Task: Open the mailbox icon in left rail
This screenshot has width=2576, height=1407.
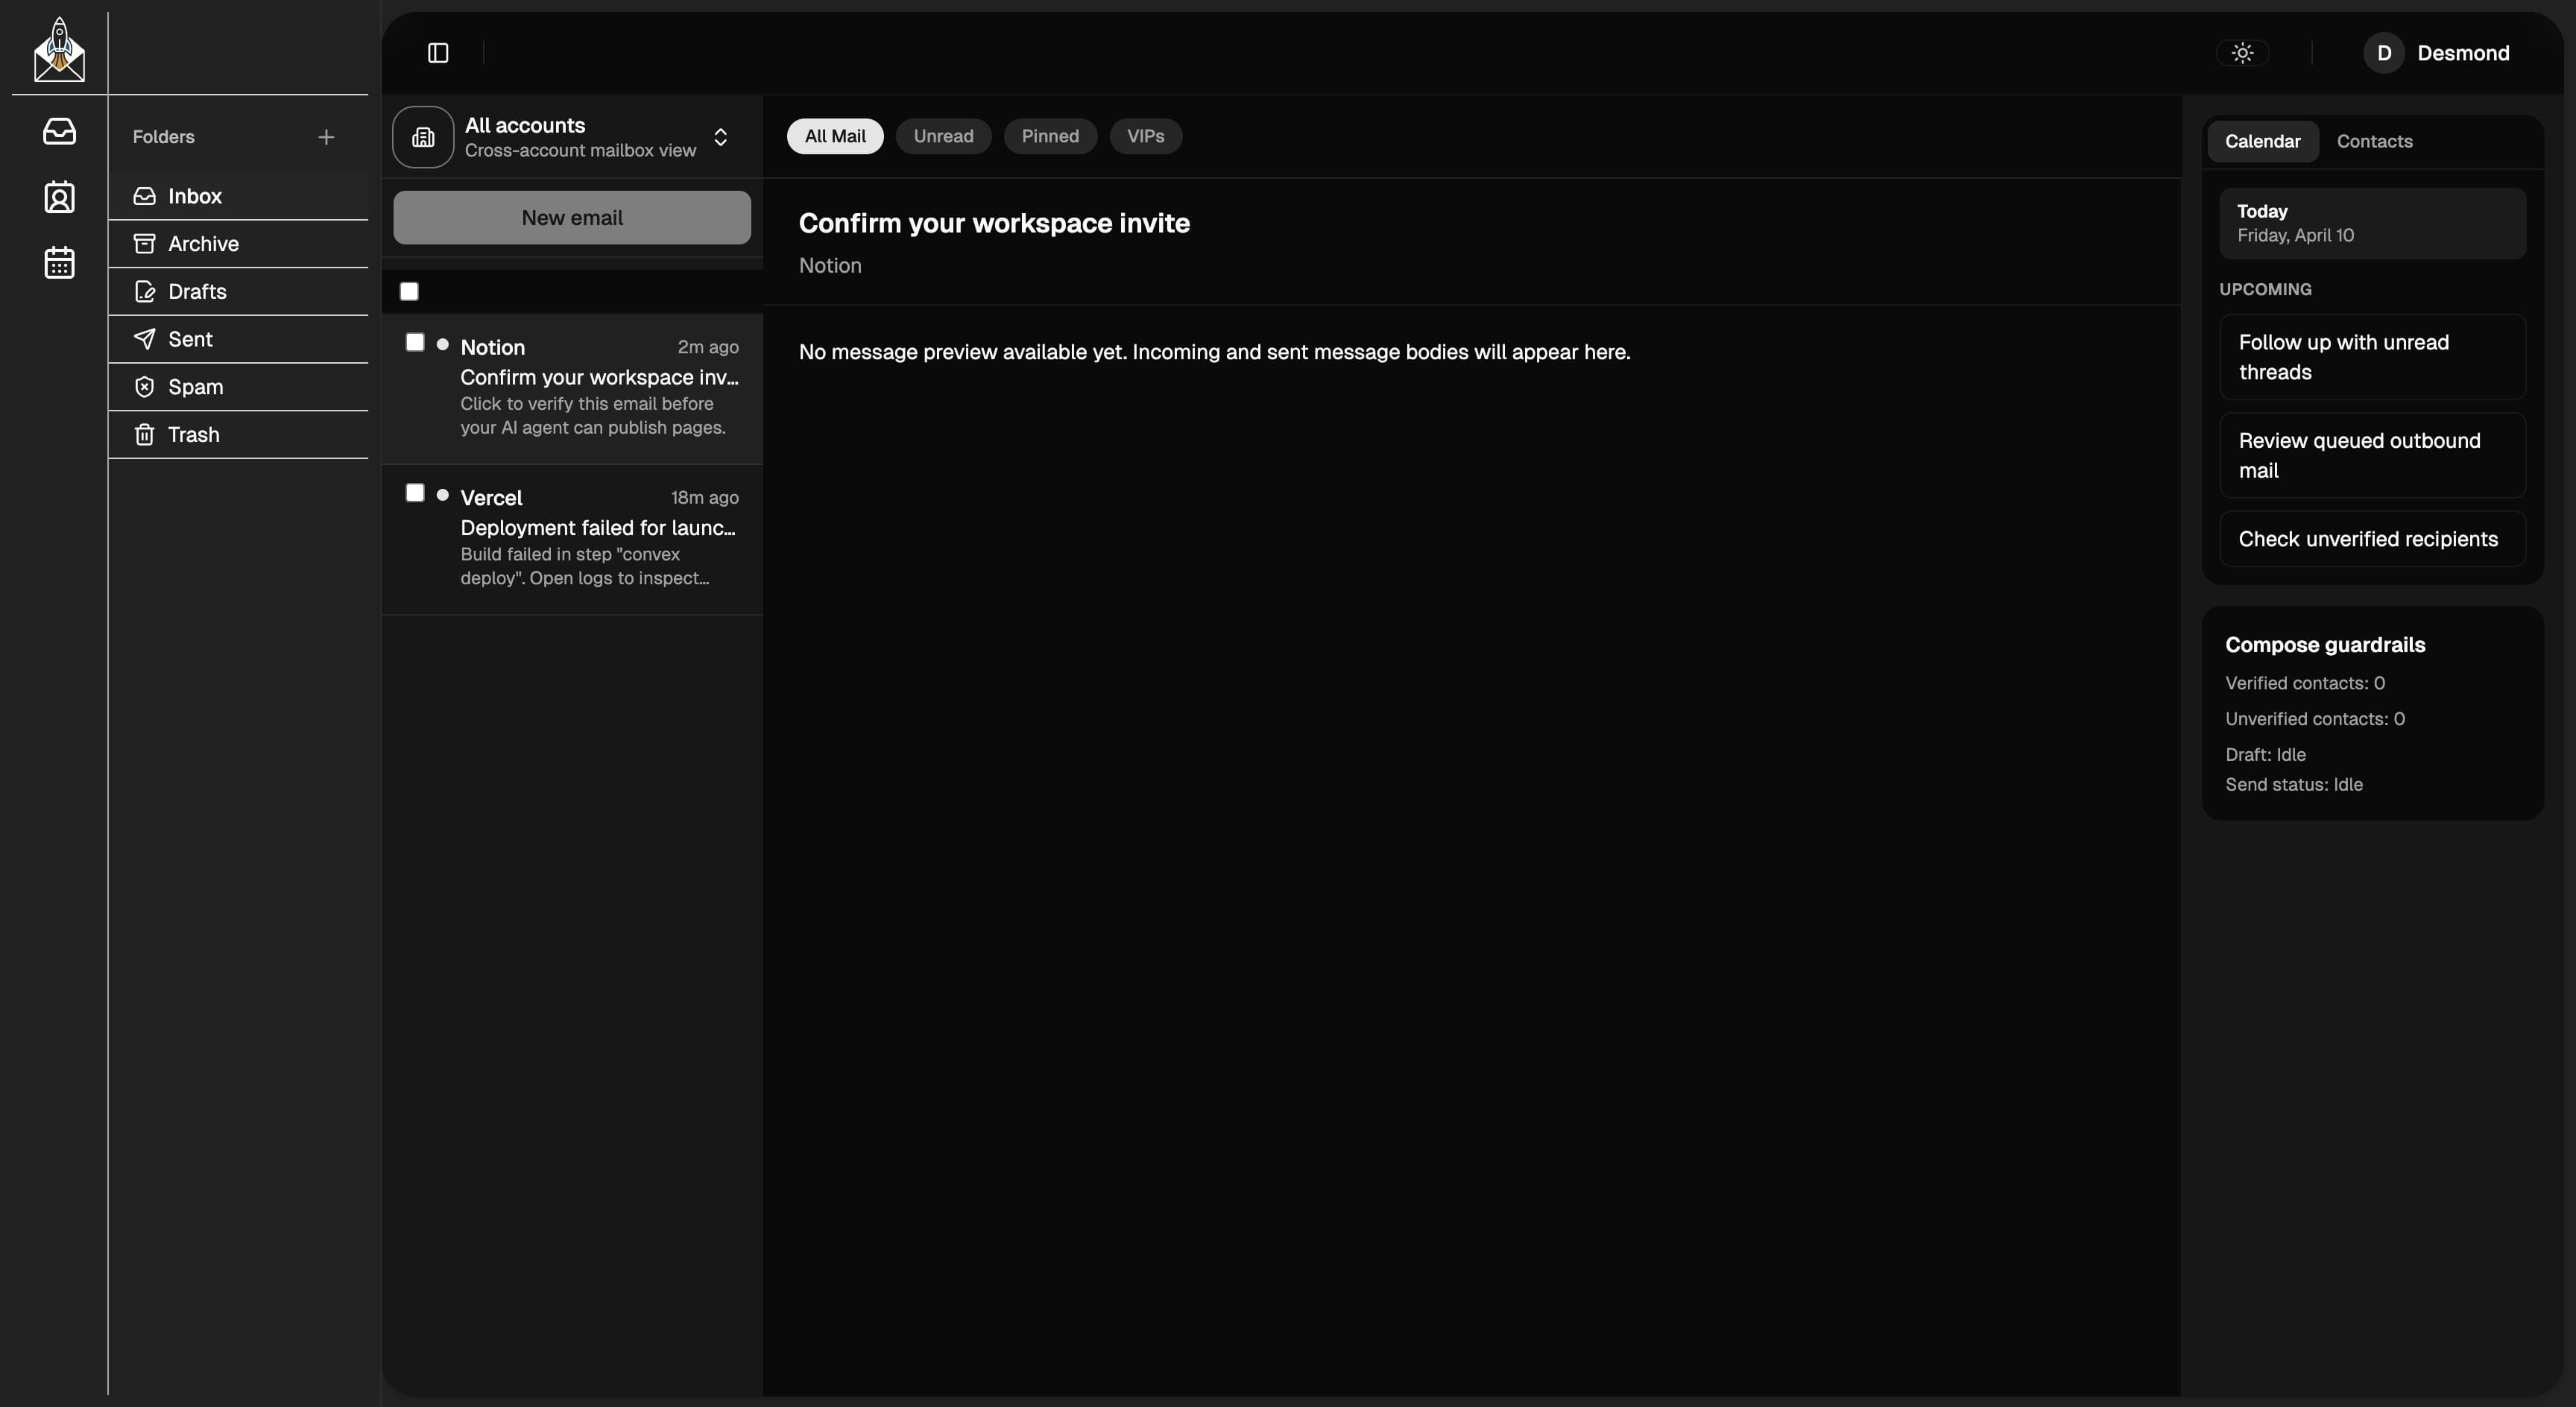Action: point(59,131)
